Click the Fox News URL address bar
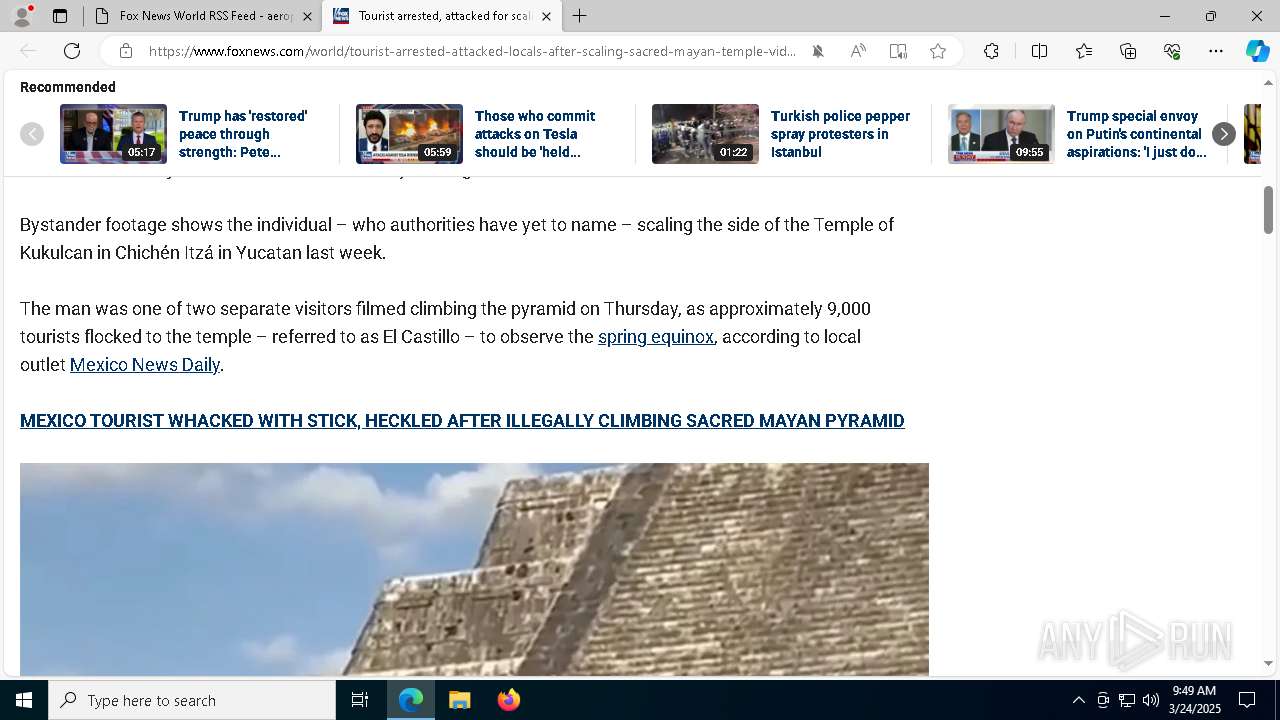Viewport: 1280px width, 720px height. [472, 51]
